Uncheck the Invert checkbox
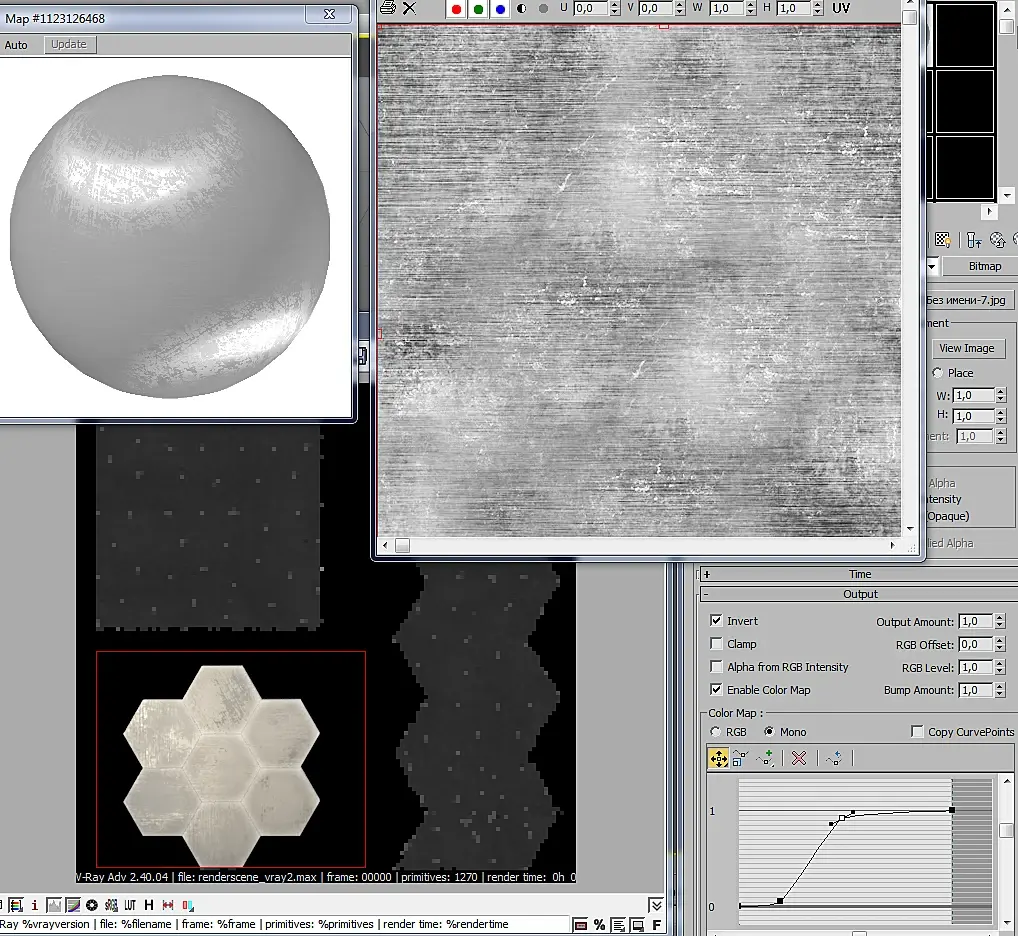This screenshot has height=936, width=1018. tap(716, 621)
